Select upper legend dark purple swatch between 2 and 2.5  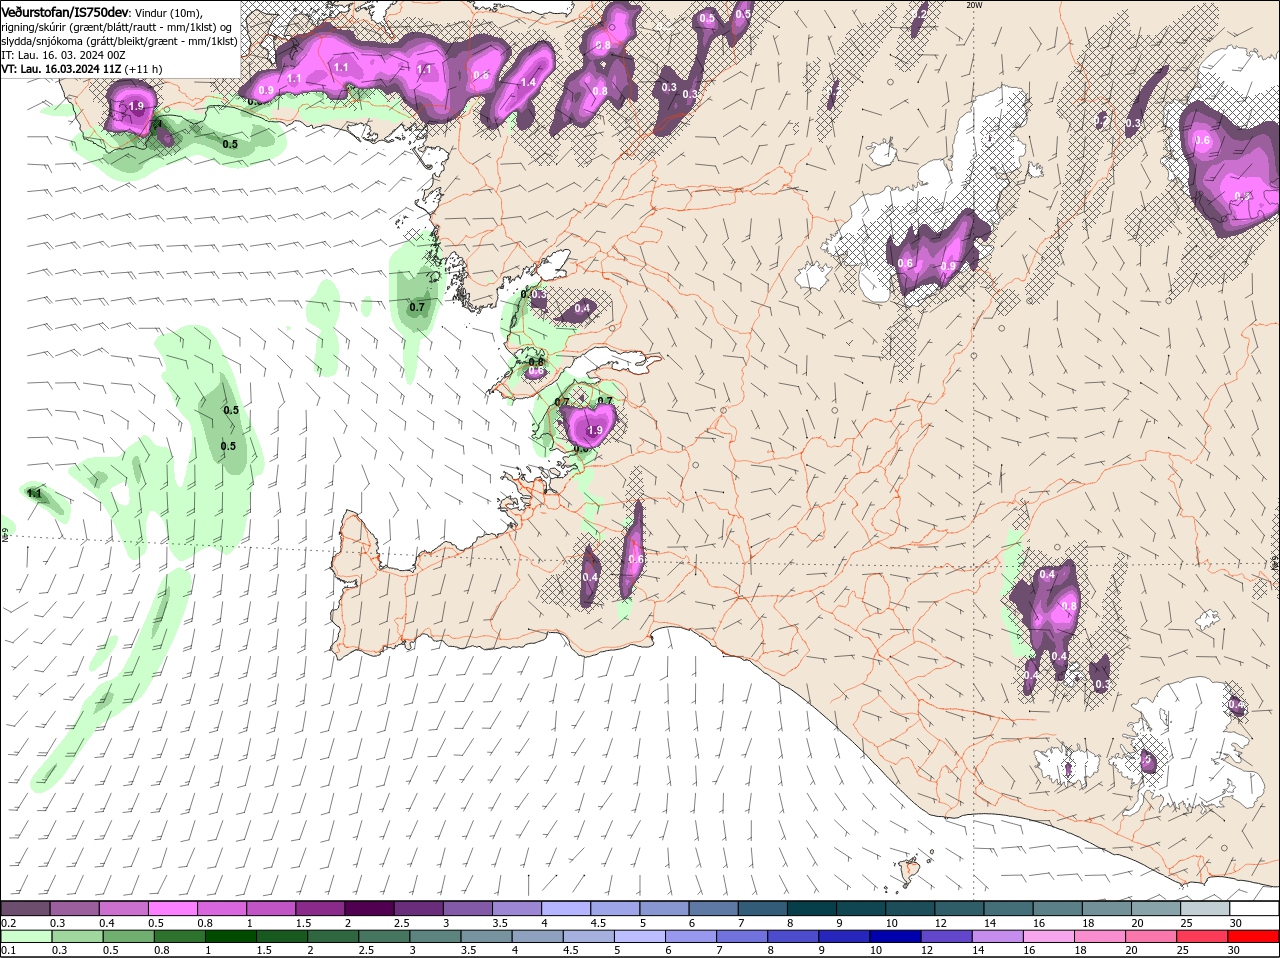coord(369,908)
